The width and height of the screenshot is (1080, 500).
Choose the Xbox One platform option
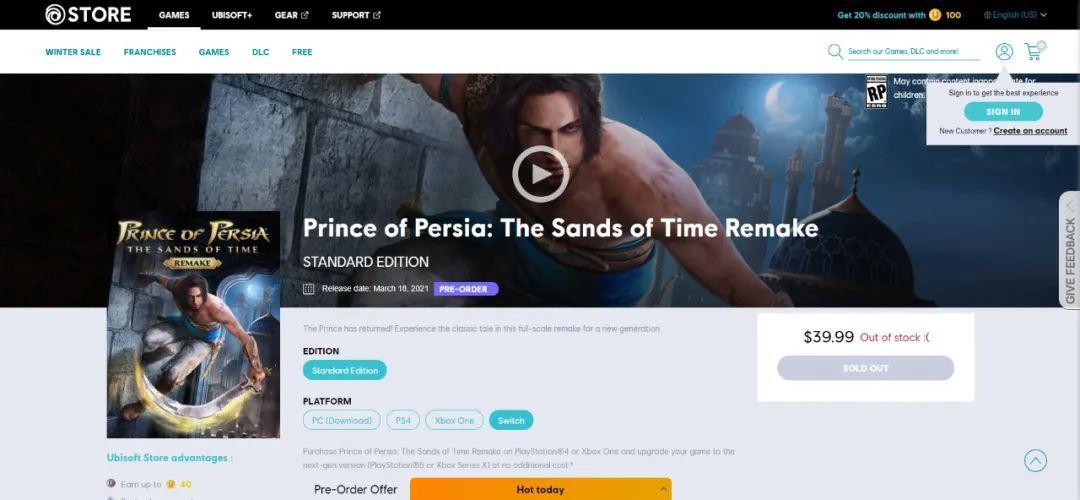tap(454, 420)
